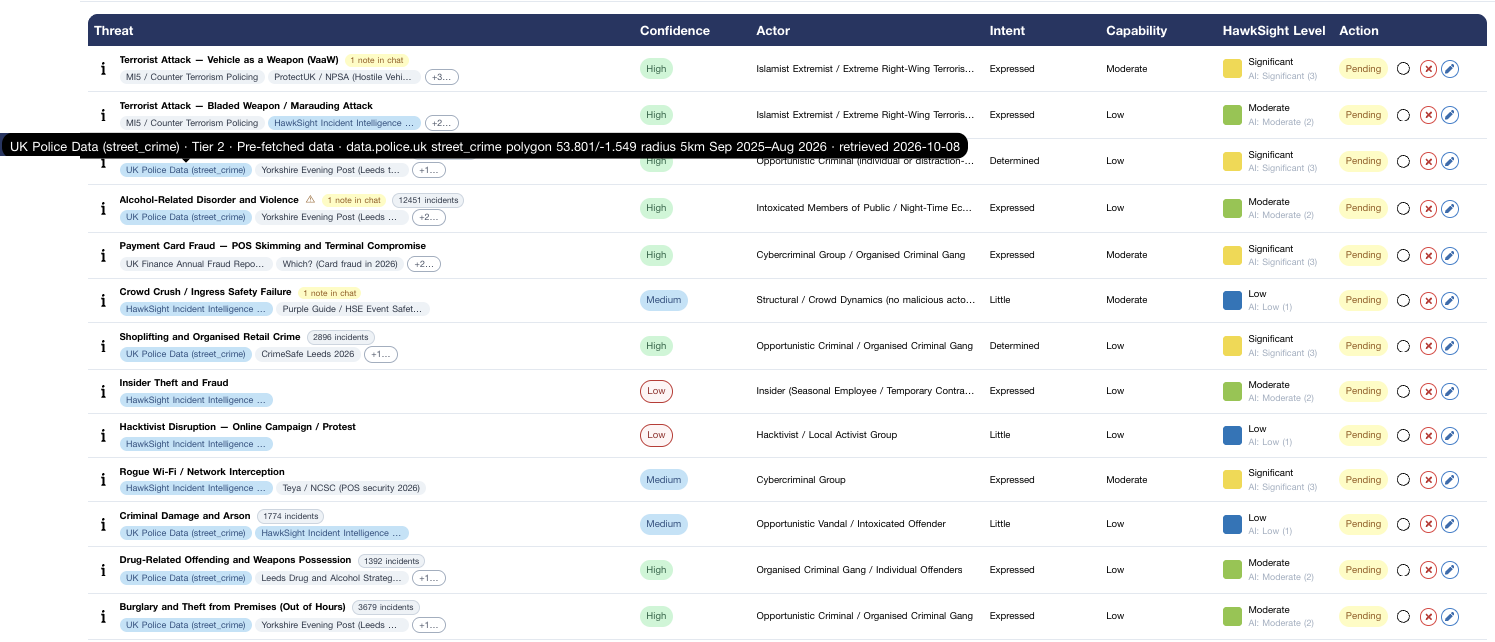Tick the circle for Payment Card Fraud row
The image size is (1495, 642).
(x=1403, y=255)
